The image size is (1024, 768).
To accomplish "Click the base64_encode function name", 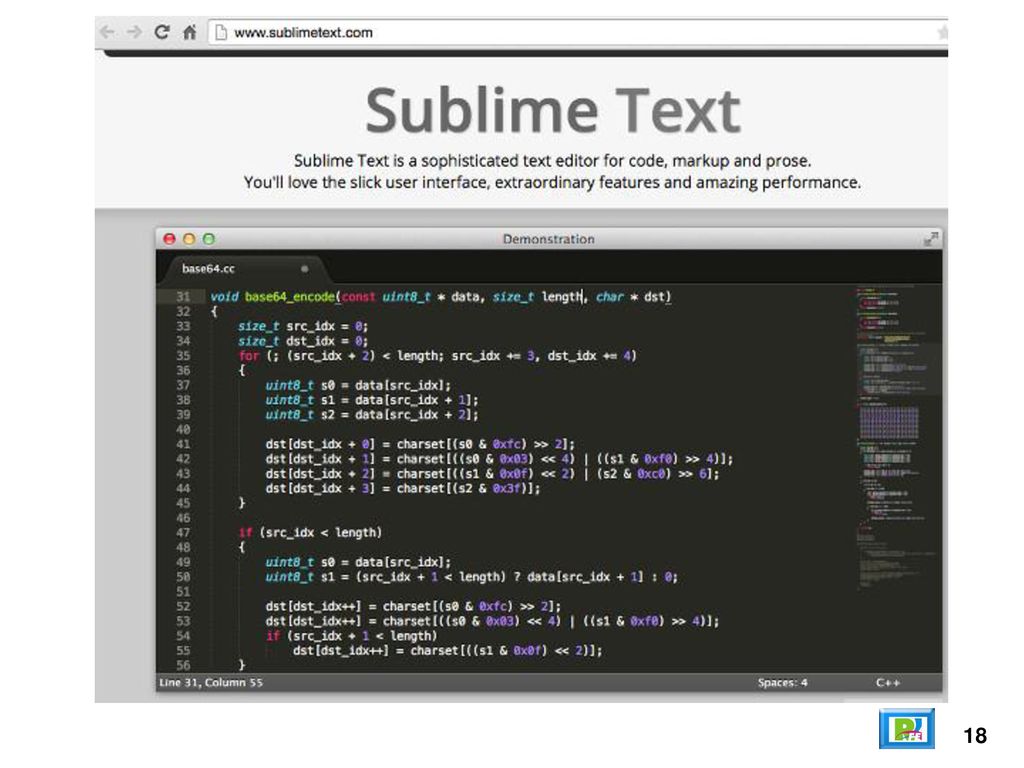I will click(x=290, y=296).
